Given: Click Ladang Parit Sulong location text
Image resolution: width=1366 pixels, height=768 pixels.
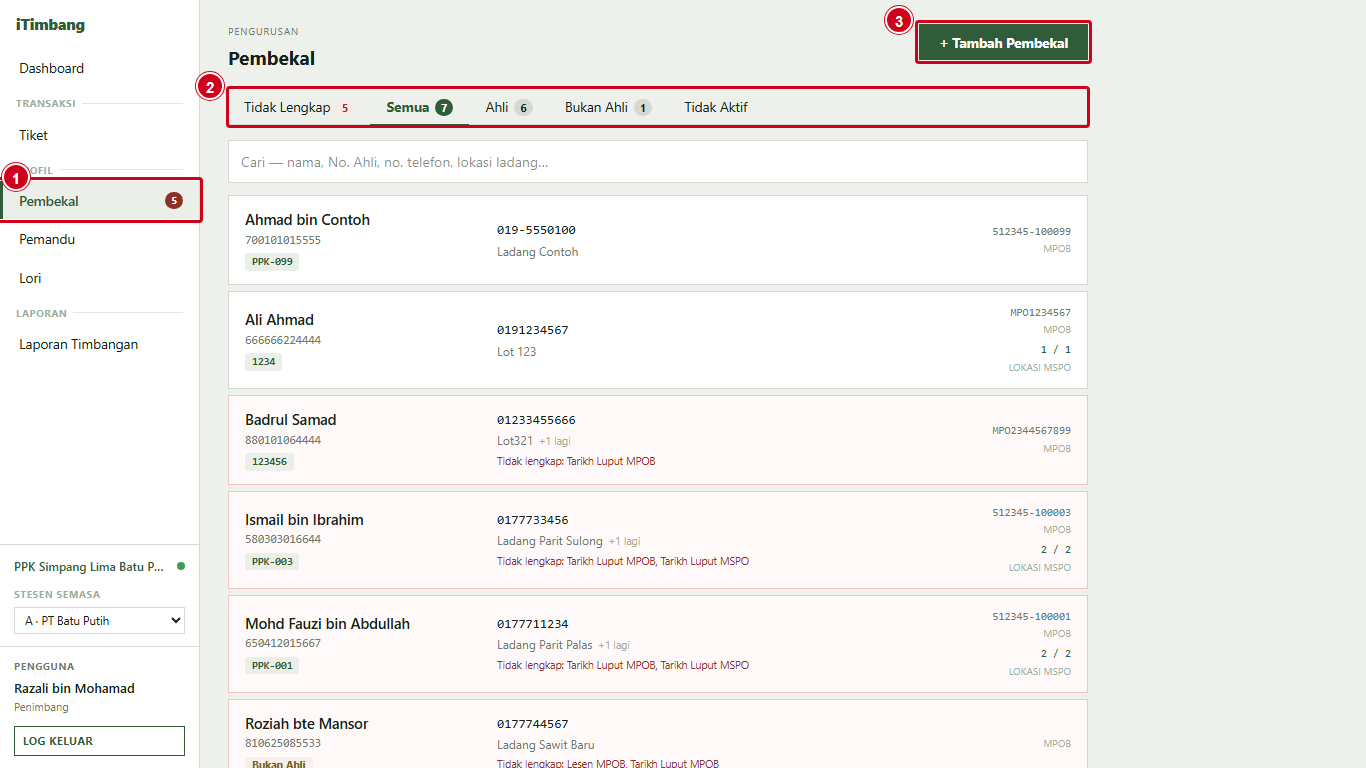Looking at the screenshot, I should [x=550, y=541].
